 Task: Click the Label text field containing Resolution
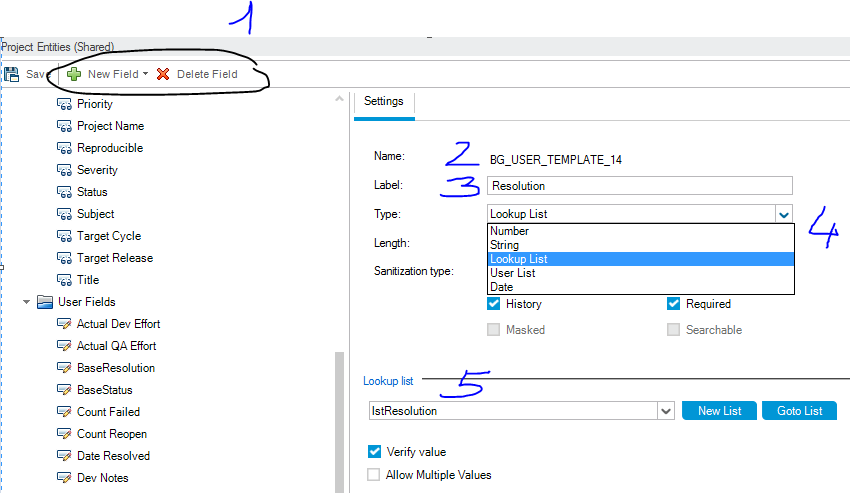(639, 186)
